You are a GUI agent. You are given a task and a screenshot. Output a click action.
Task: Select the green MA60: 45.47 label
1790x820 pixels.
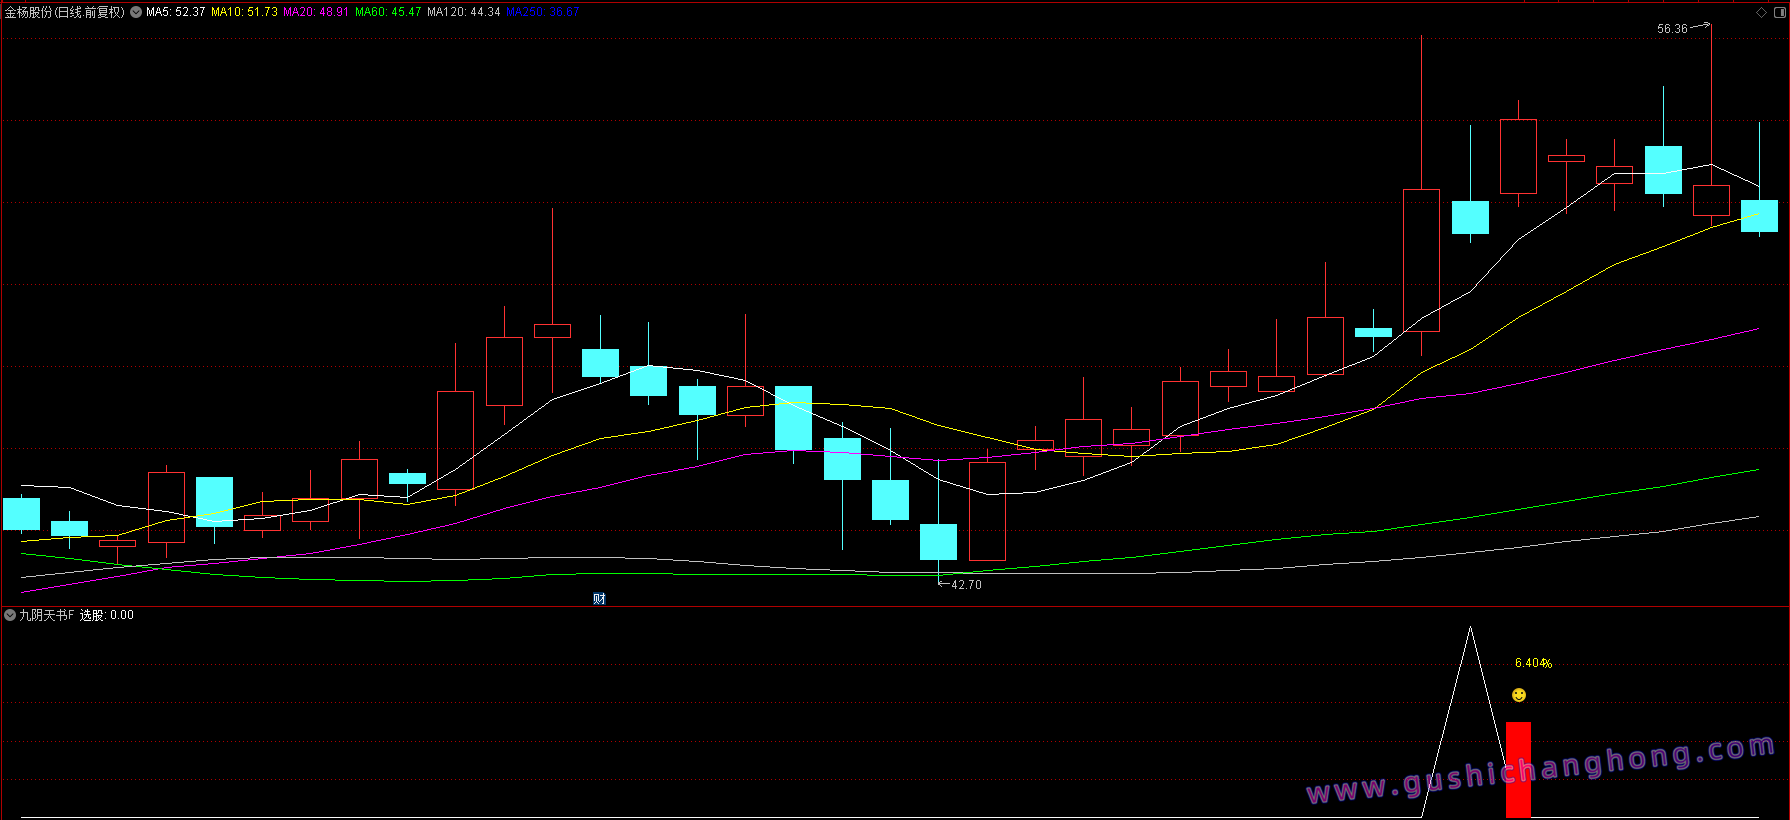pos(388,13)
